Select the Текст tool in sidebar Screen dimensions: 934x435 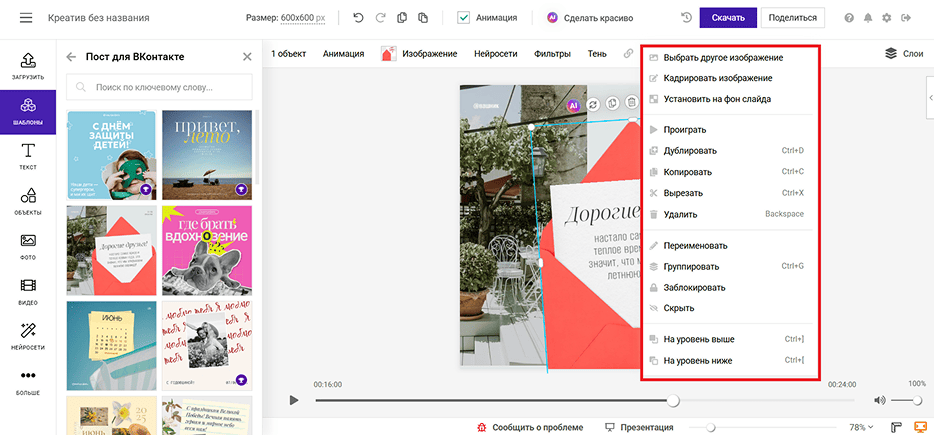(x=28, y=157)
